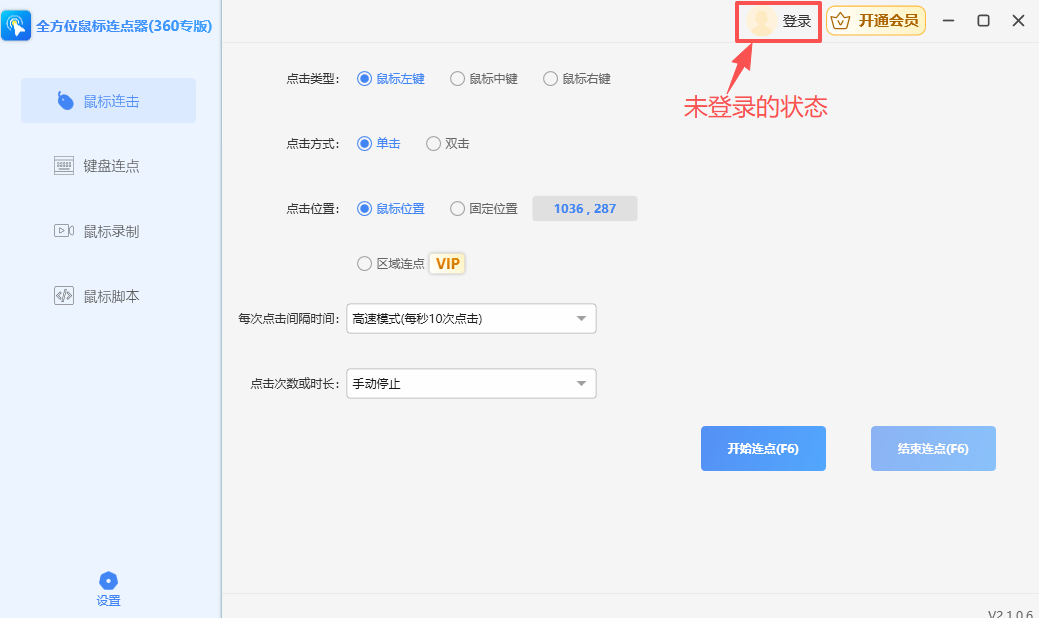Click the VIP badge next to 区域连点
Viewport: 1039px width, 618px height.
tap(447, 263)
